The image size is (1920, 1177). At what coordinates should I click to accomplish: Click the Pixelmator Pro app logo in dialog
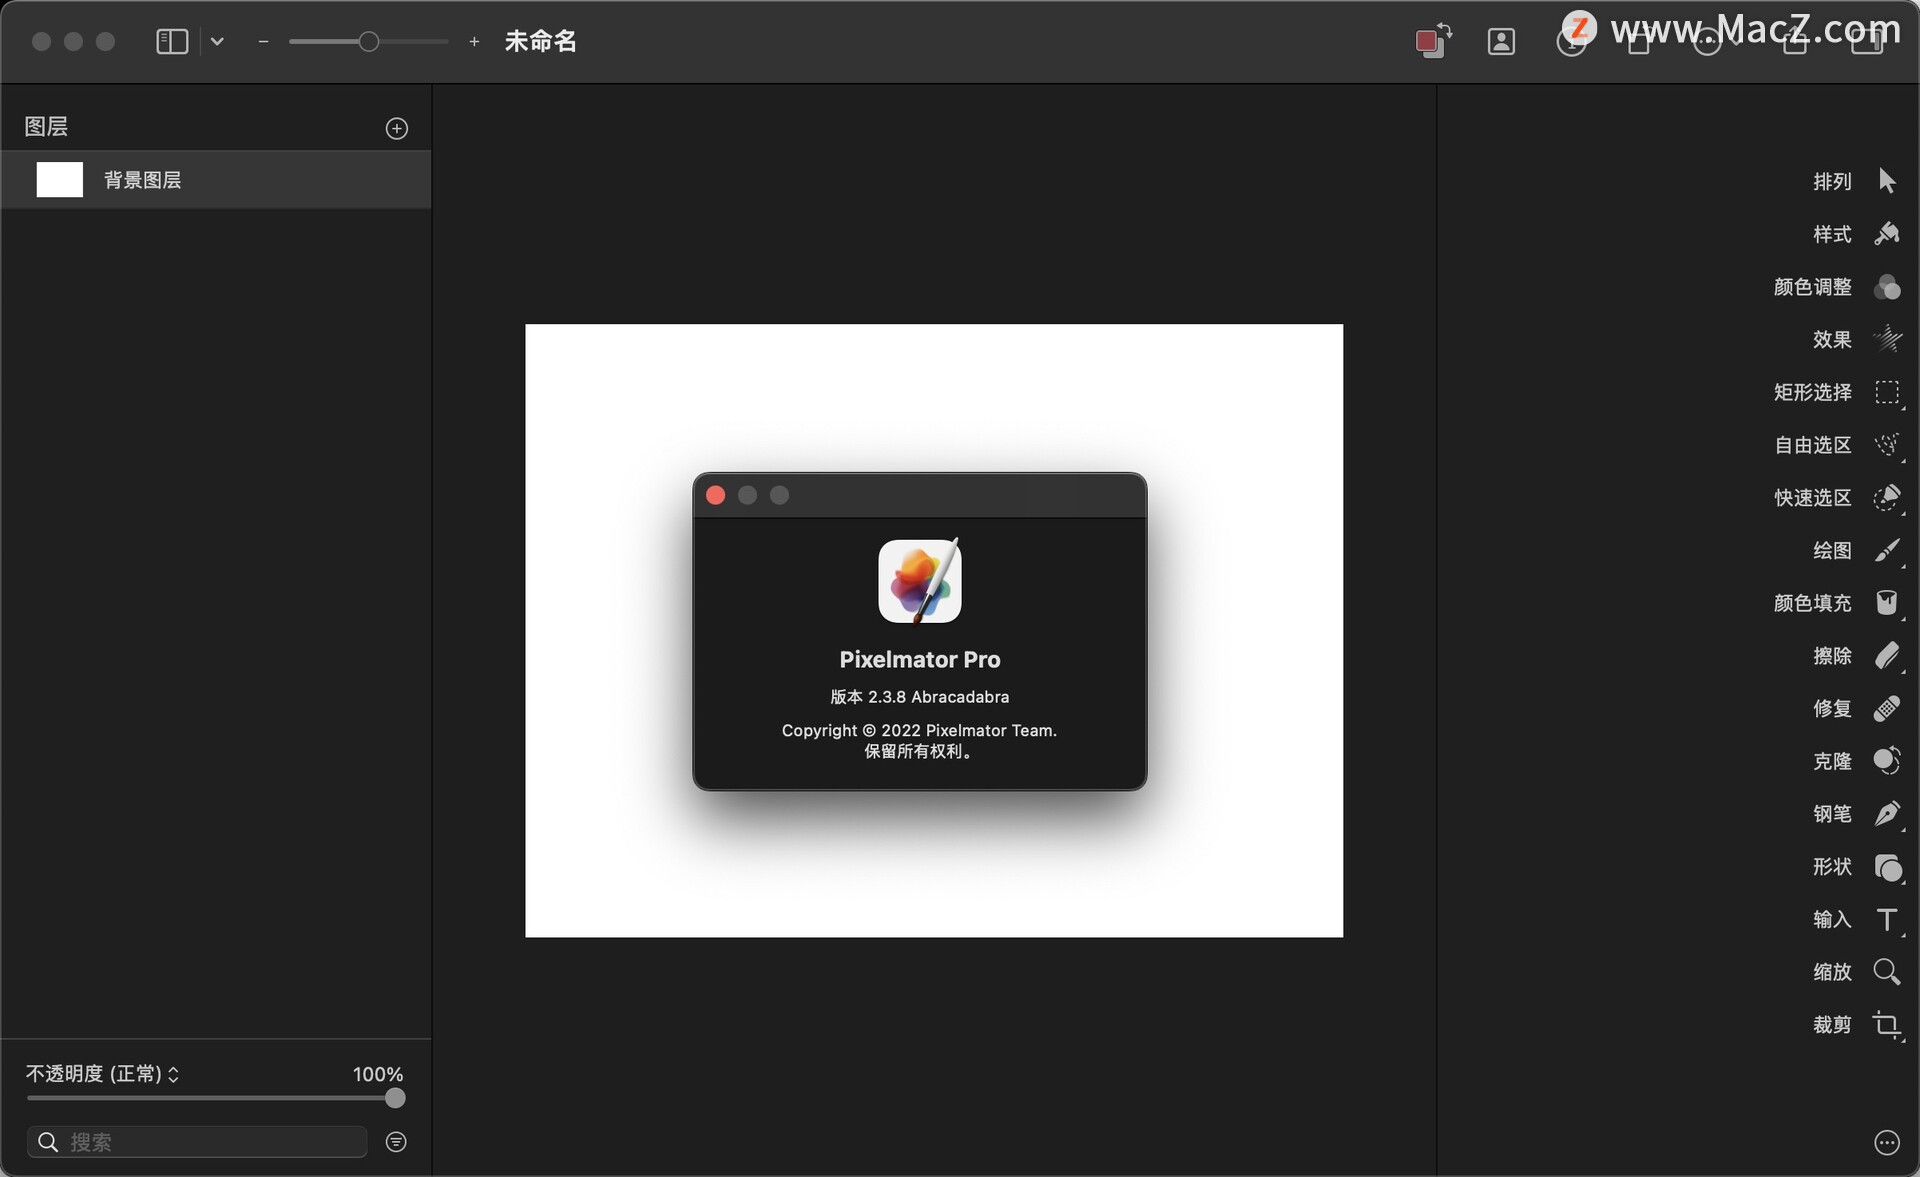point(920,580)
